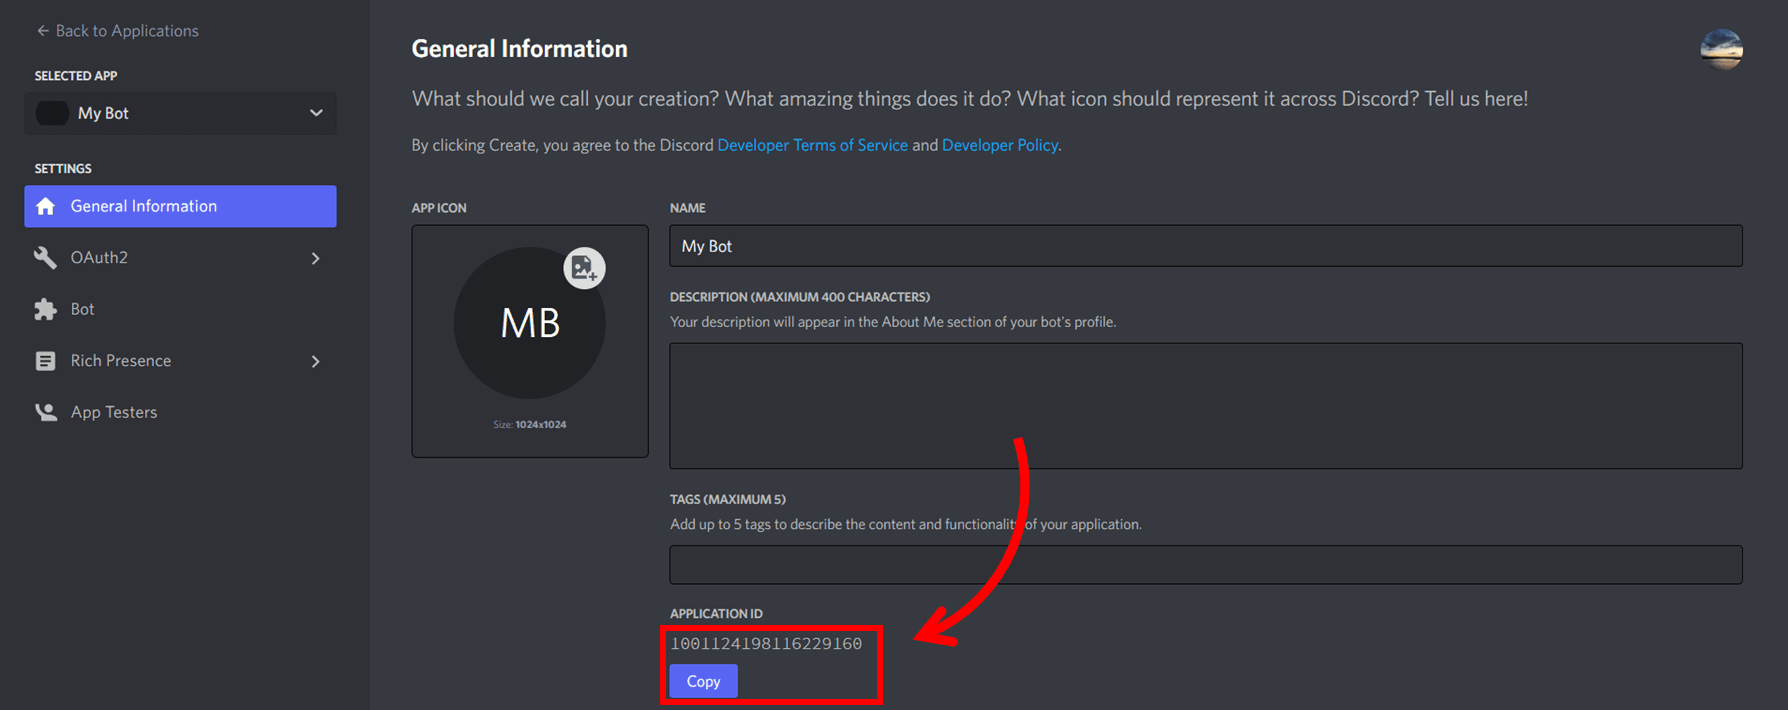1788x710 pixels.
Task: Click the Rich Presence document icon
Action: click(46, 361)
